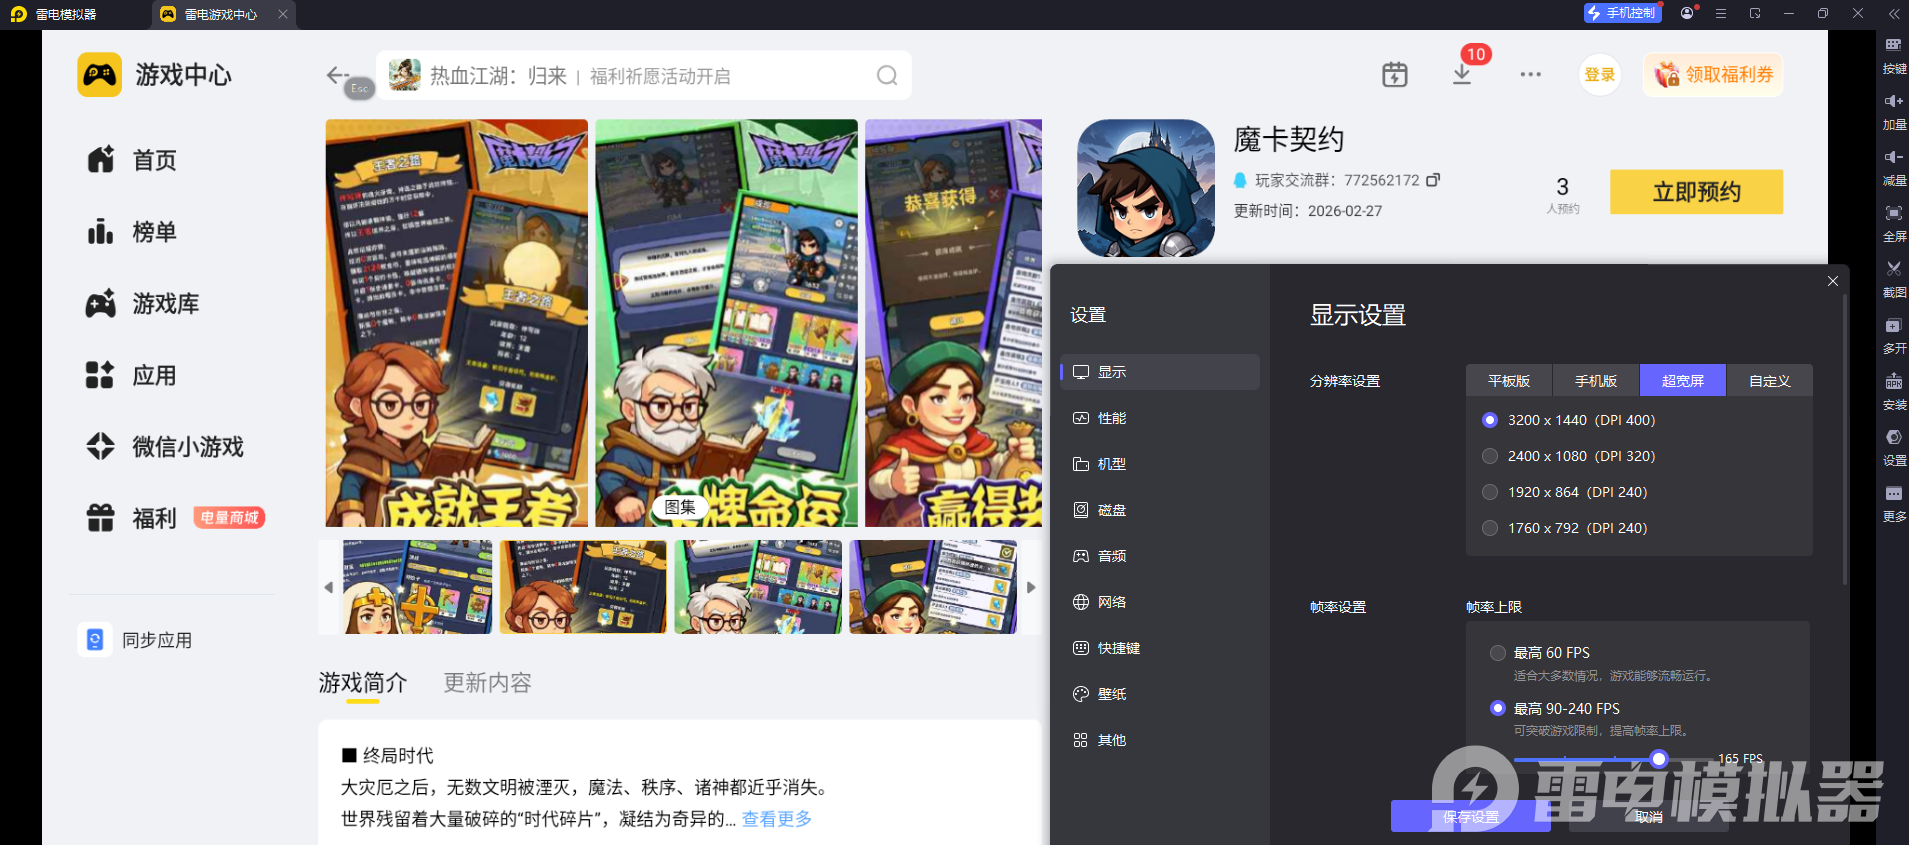Screen dimensions: 1909x845
Task: Open the user account icon in title bar
Action: click(1688, 13)
